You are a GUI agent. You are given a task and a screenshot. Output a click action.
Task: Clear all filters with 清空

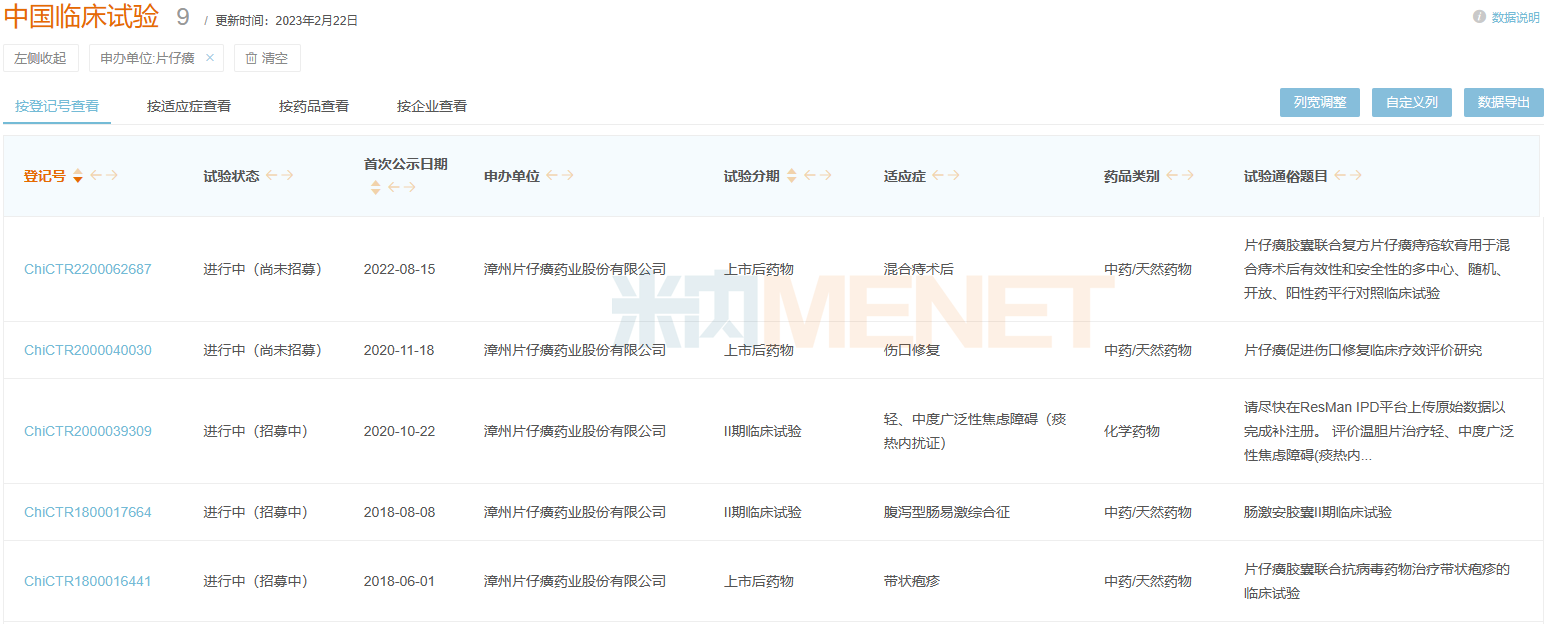click(267, 58)
